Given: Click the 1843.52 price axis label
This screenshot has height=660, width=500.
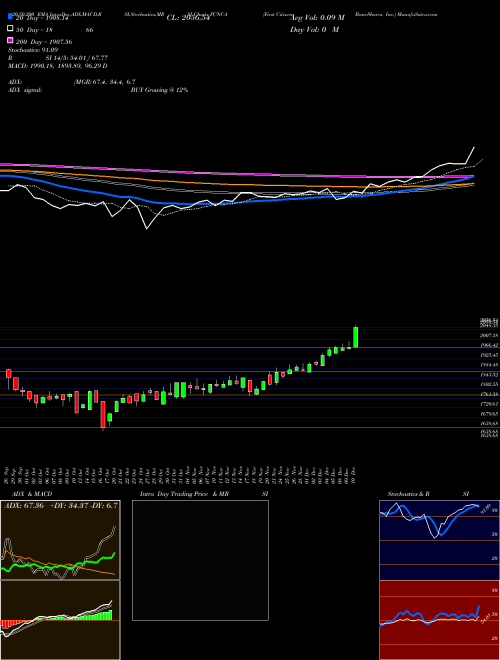Looking at the screenshot, I should click(489, 375).
